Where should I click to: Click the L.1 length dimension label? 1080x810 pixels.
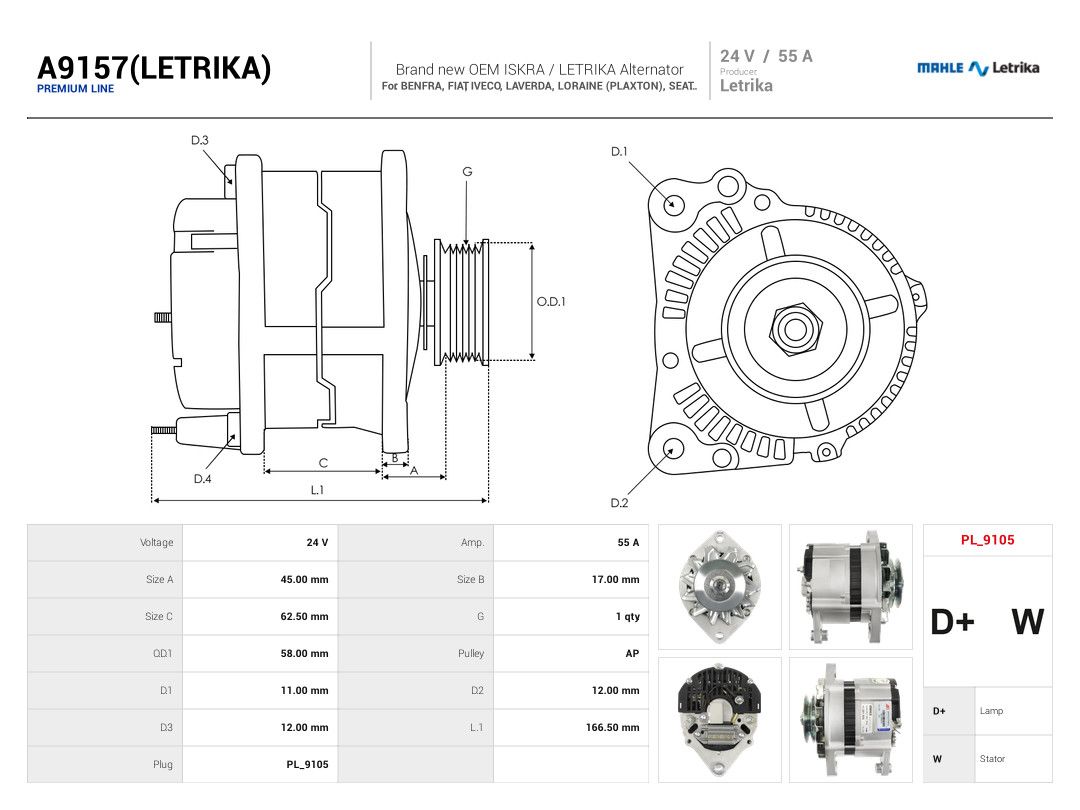click(x=318, y=490)
